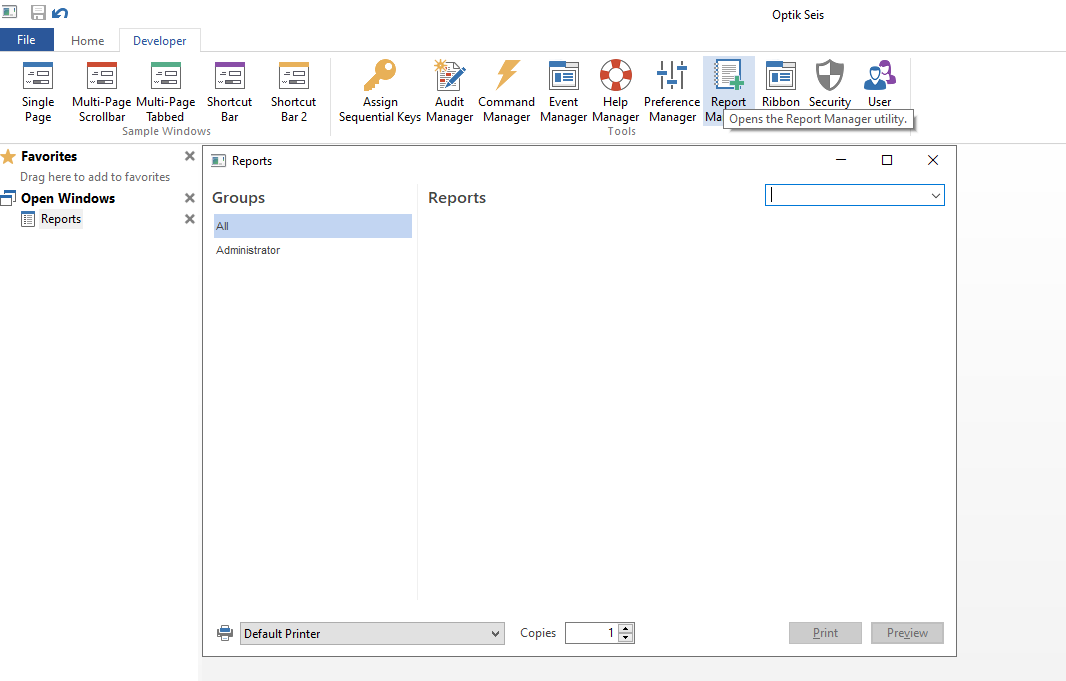Click into the reports search text field
Image resolution: width=1066 pixels, height=681 pixels.
click(x=846, y=196)
